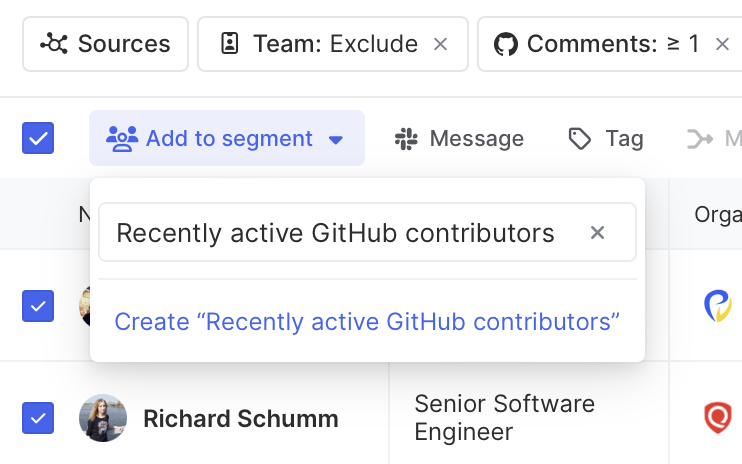Screen dimensions: 742x464
Task: Click the Merge icon in toolbar
Action: pyautogui.click(x=700, y=138)
